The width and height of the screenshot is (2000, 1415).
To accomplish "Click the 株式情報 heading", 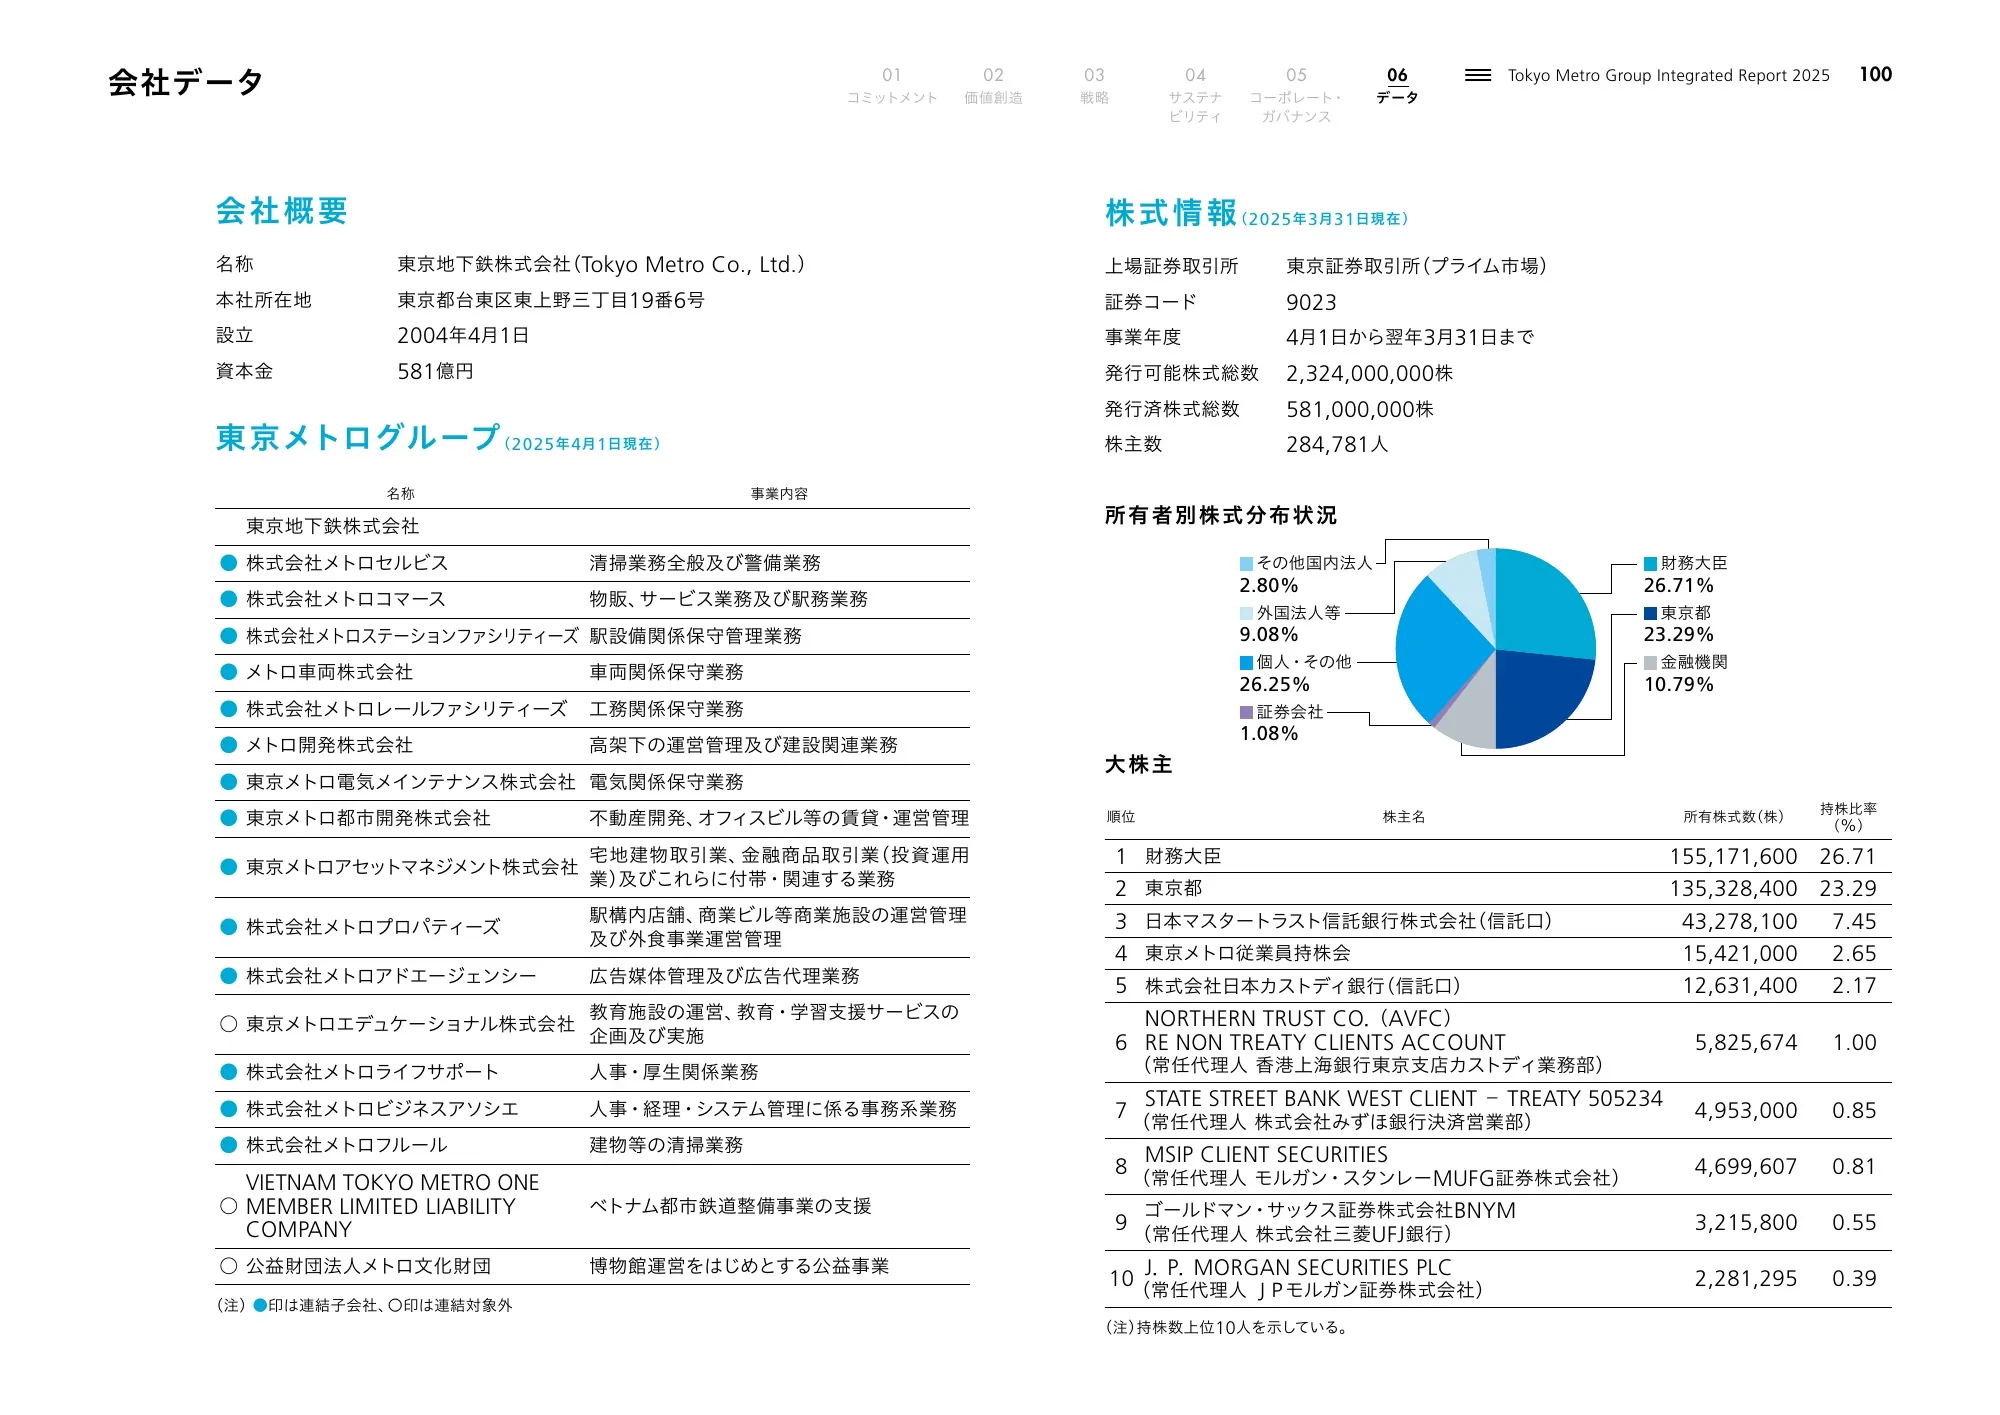I will (x=1171, y=213).
